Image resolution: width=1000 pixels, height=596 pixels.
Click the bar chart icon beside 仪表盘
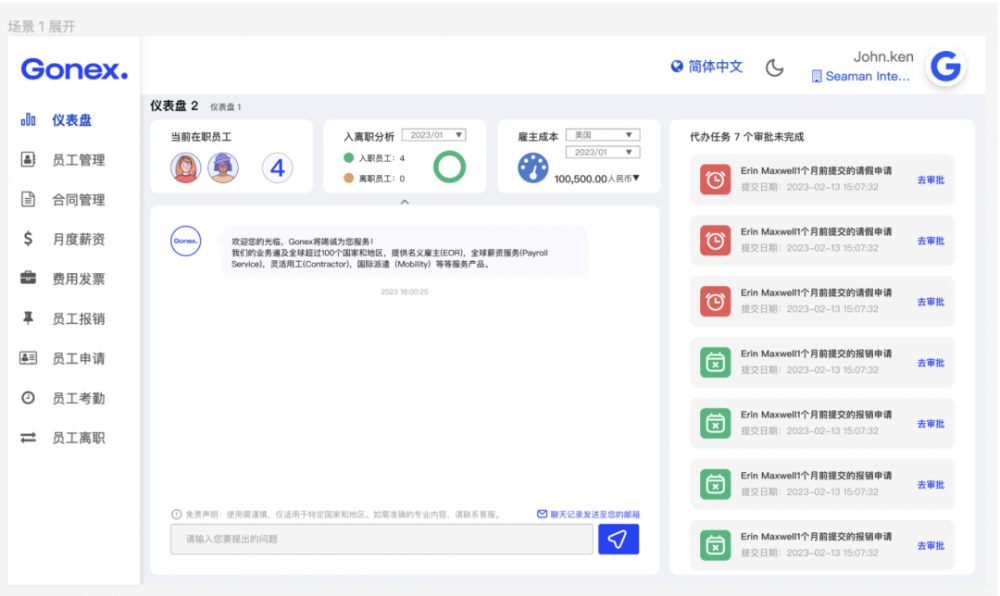[28, 119]
